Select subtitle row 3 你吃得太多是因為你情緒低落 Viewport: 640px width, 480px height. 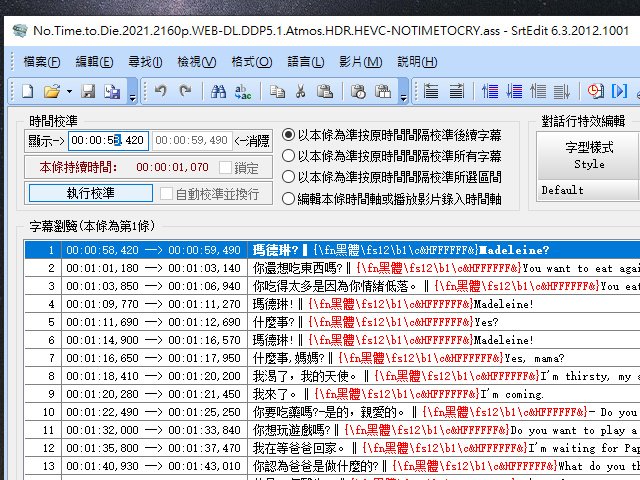[332, 286]
